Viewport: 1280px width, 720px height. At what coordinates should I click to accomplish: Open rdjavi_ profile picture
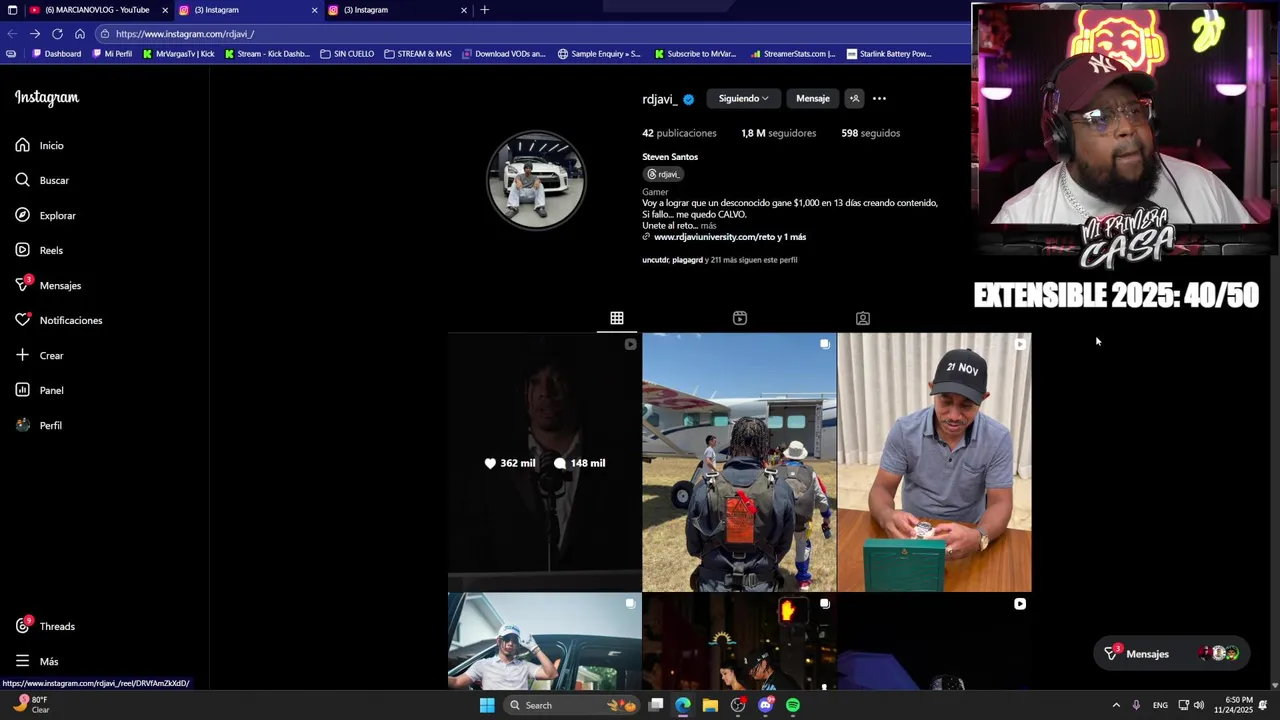536,181
